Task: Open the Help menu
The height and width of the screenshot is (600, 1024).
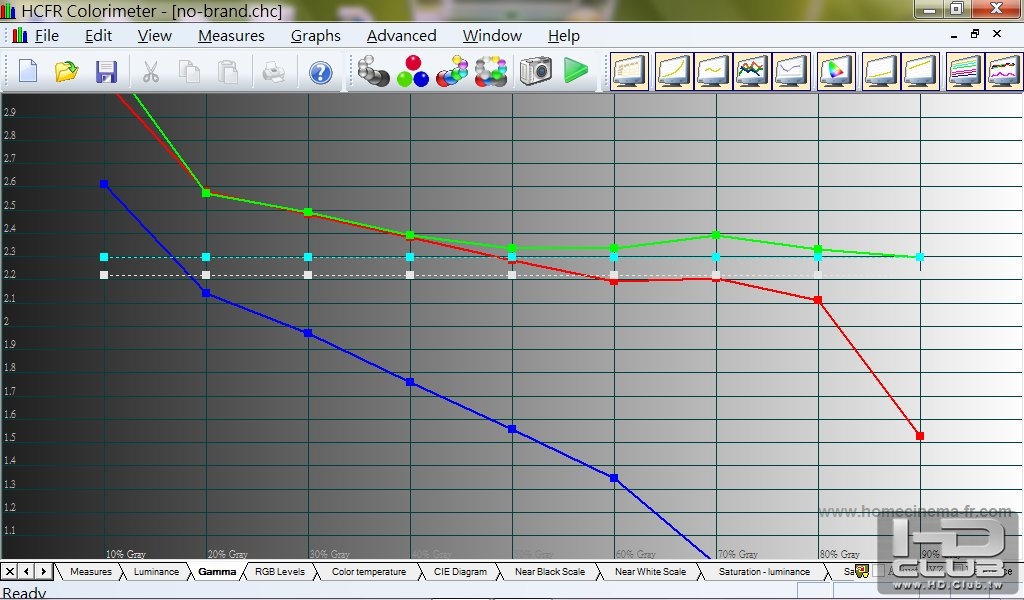Action: [x=564, y=36]
